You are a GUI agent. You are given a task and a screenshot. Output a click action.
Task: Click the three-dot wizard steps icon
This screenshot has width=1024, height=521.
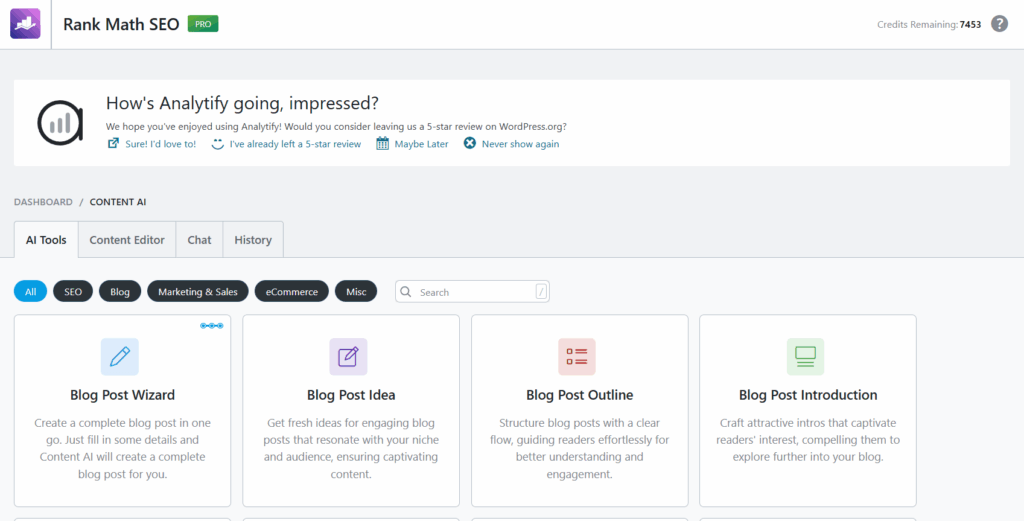pos(212,325)
